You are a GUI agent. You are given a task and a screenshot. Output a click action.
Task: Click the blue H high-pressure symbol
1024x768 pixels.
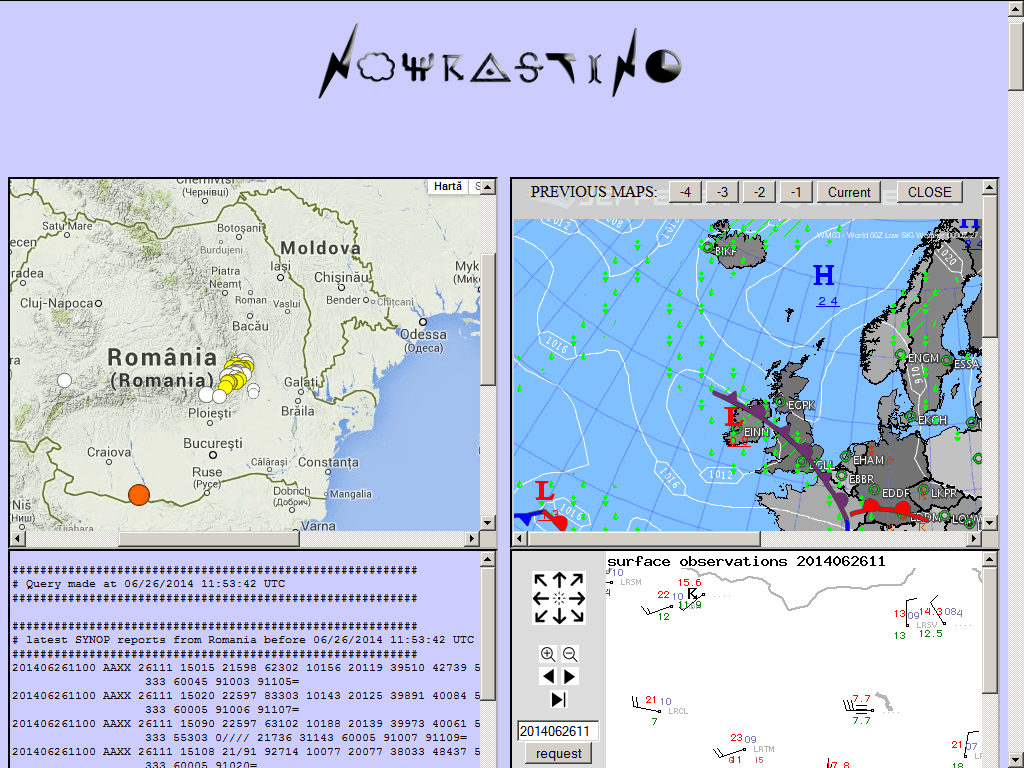[824, 276]
